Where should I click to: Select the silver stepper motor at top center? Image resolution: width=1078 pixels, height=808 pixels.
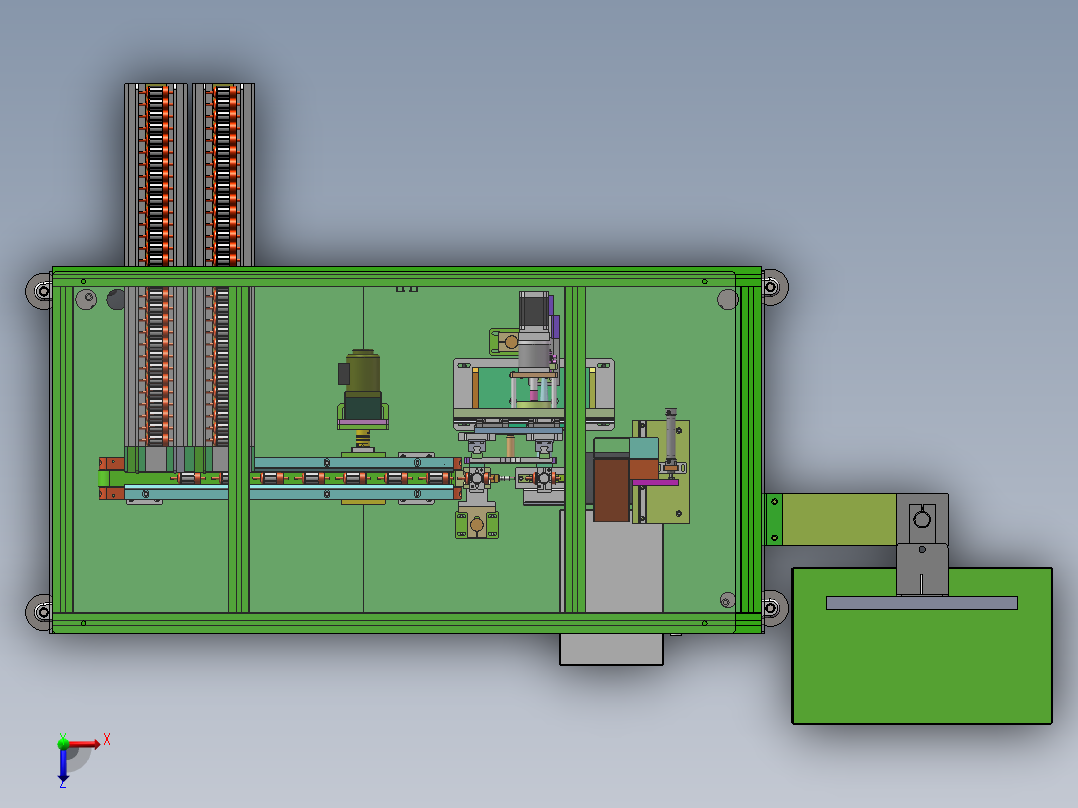point(534,331)
